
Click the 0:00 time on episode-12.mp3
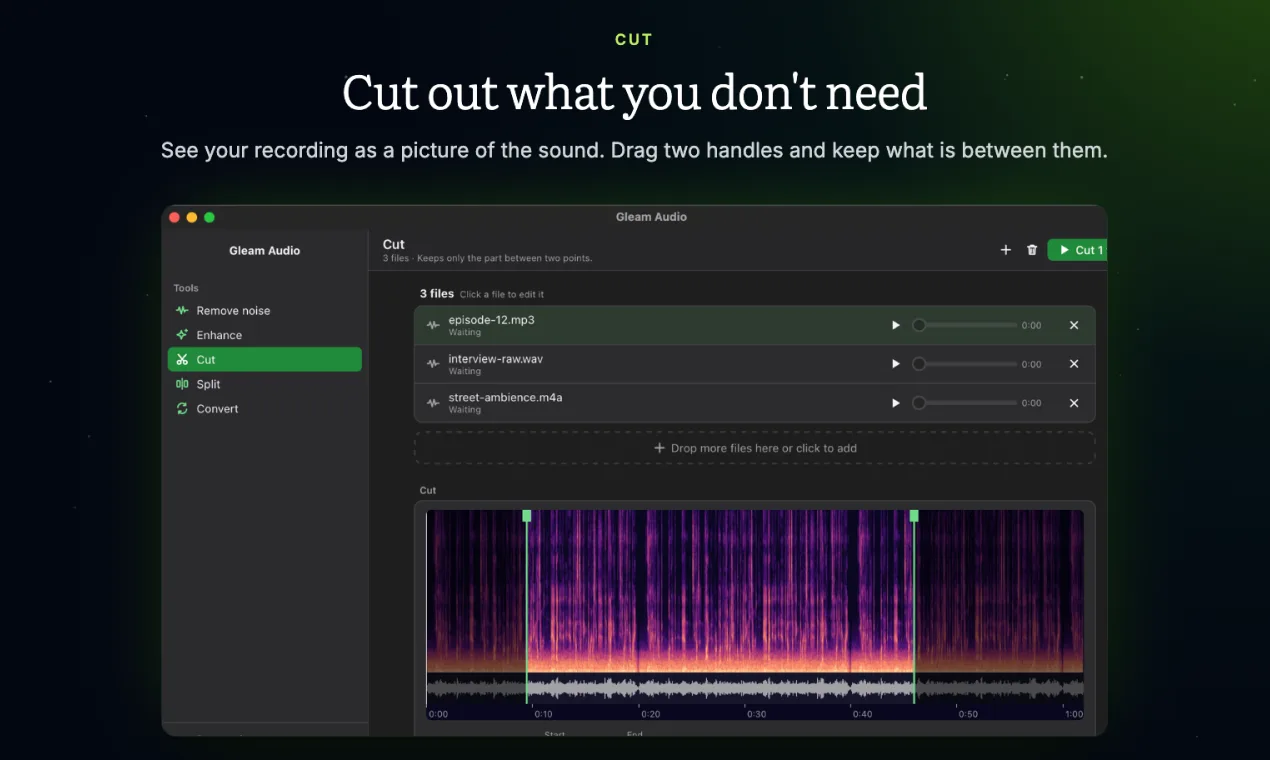[x=1031, y=326]
